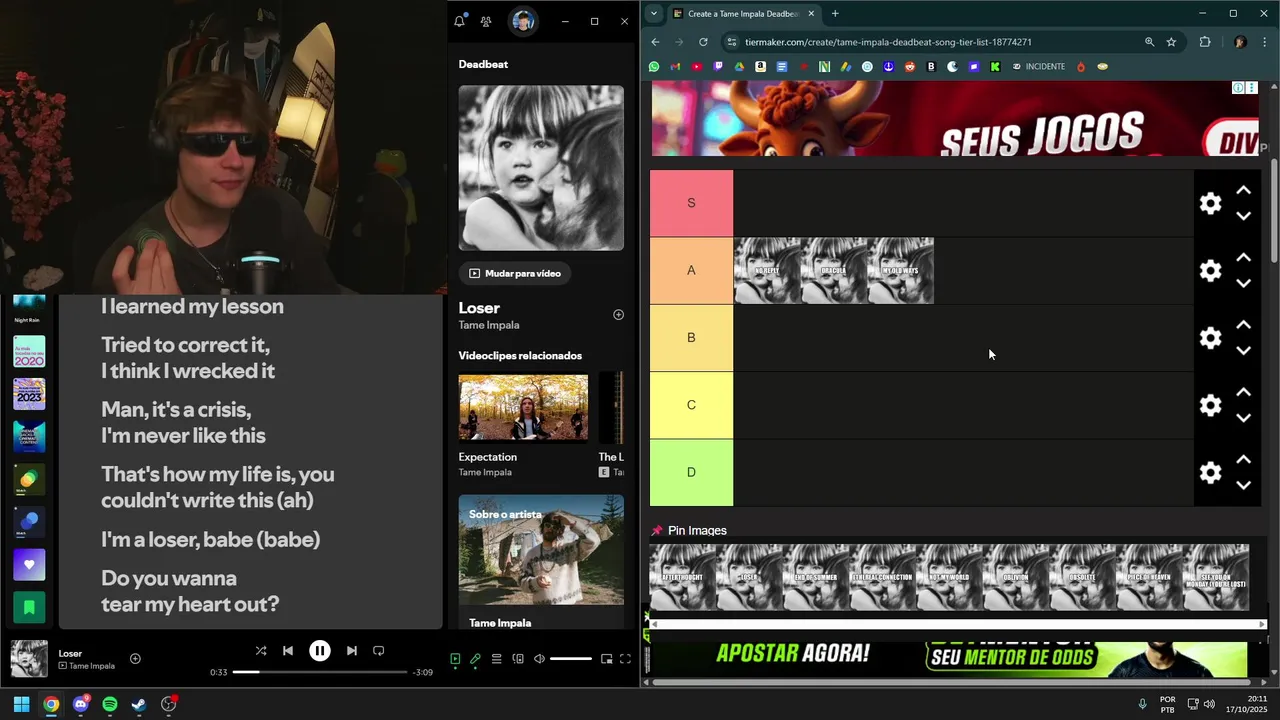The width and height of the screenshot is (1280, 720).
Task: Skip to previous track in Spotify
Action: tap(288, 651)
